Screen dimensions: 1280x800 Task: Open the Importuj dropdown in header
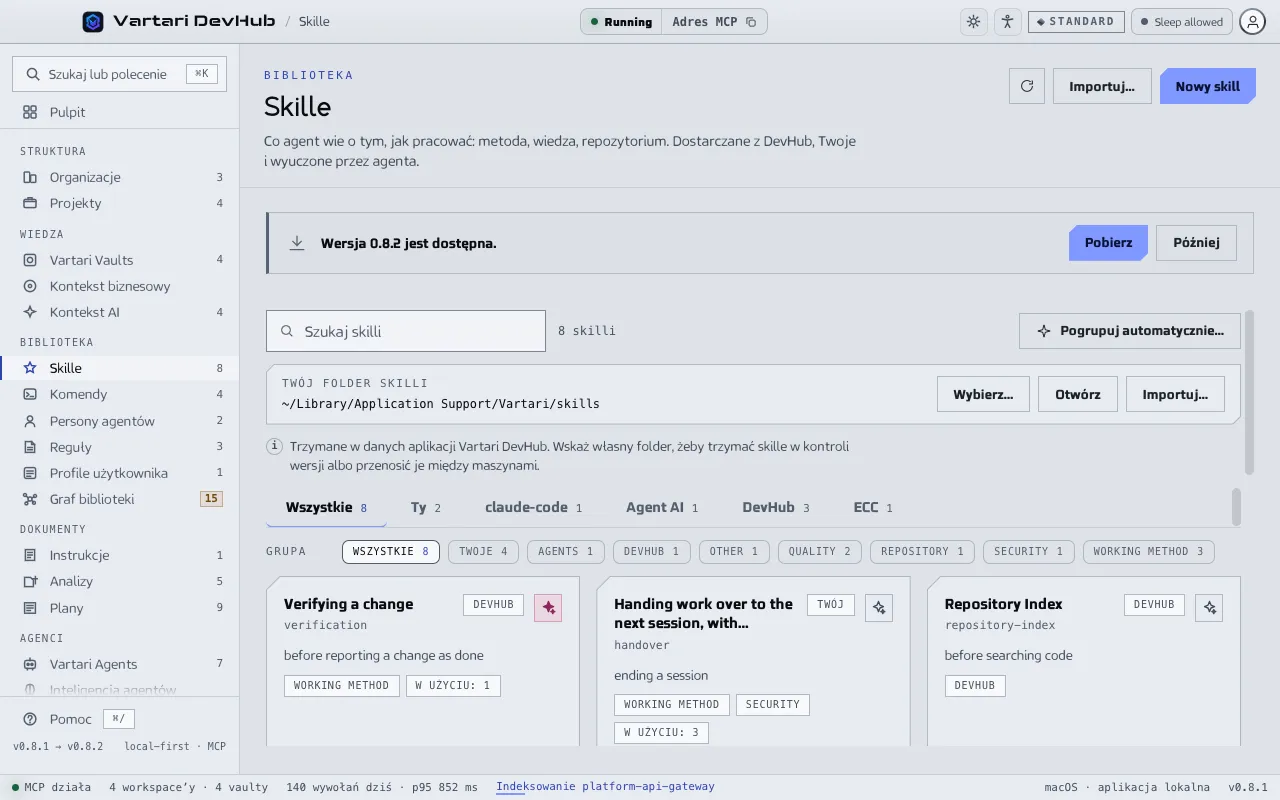click(1101, 86)
